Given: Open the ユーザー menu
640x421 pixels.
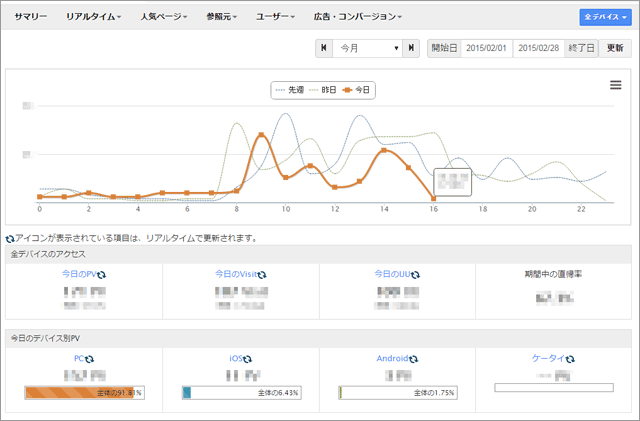Looking at the screenshot, I should point(275,17).
